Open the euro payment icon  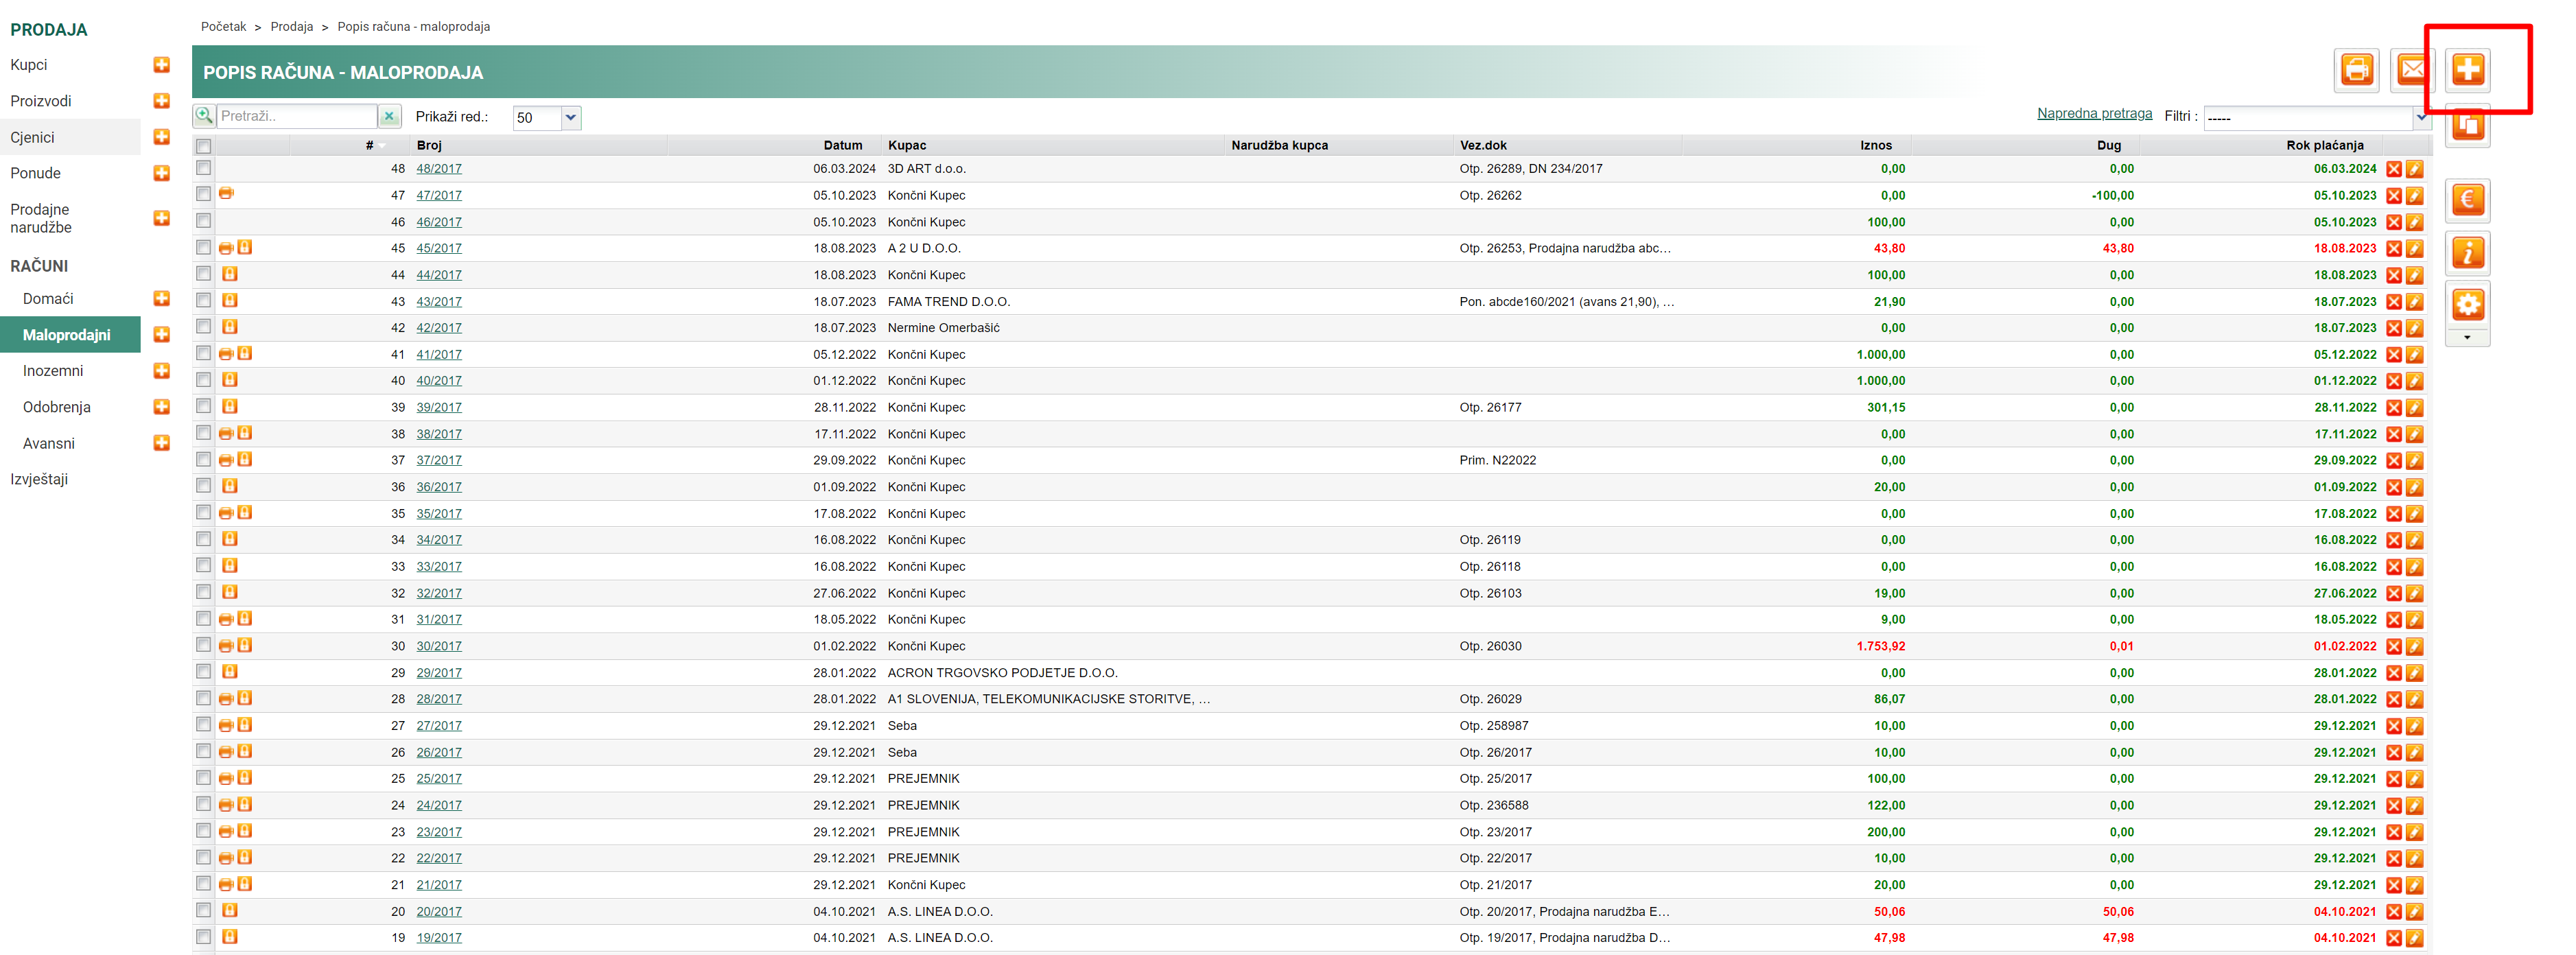coord(2467,200)
